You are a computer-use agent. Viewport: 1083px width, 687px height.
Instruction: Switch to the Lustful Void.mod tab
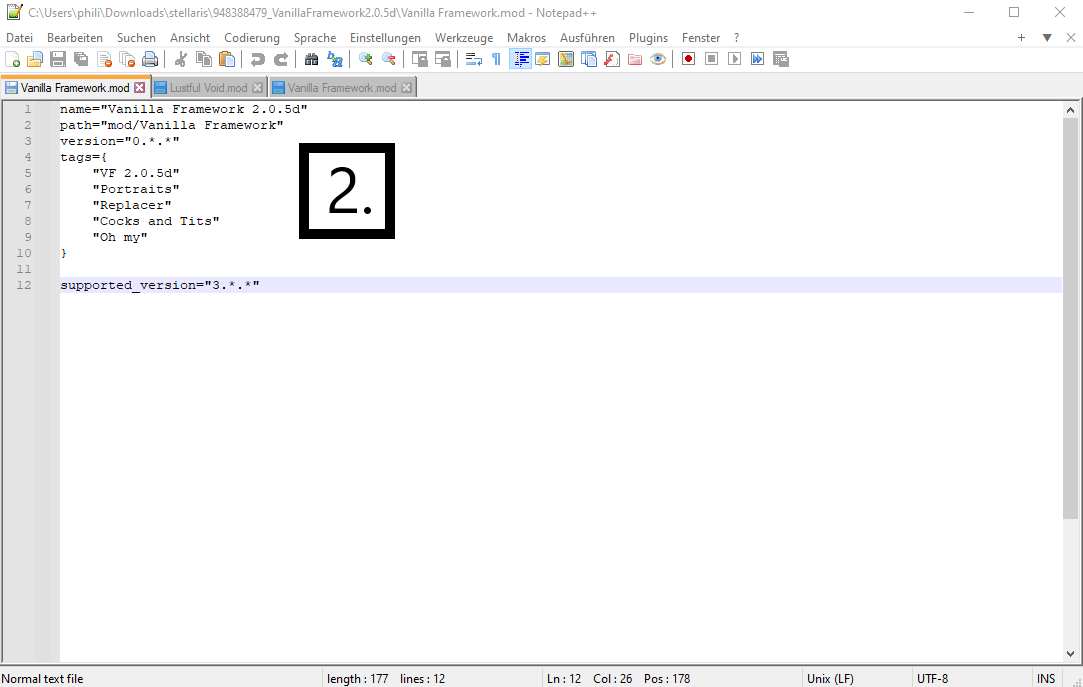coord(208,88)
